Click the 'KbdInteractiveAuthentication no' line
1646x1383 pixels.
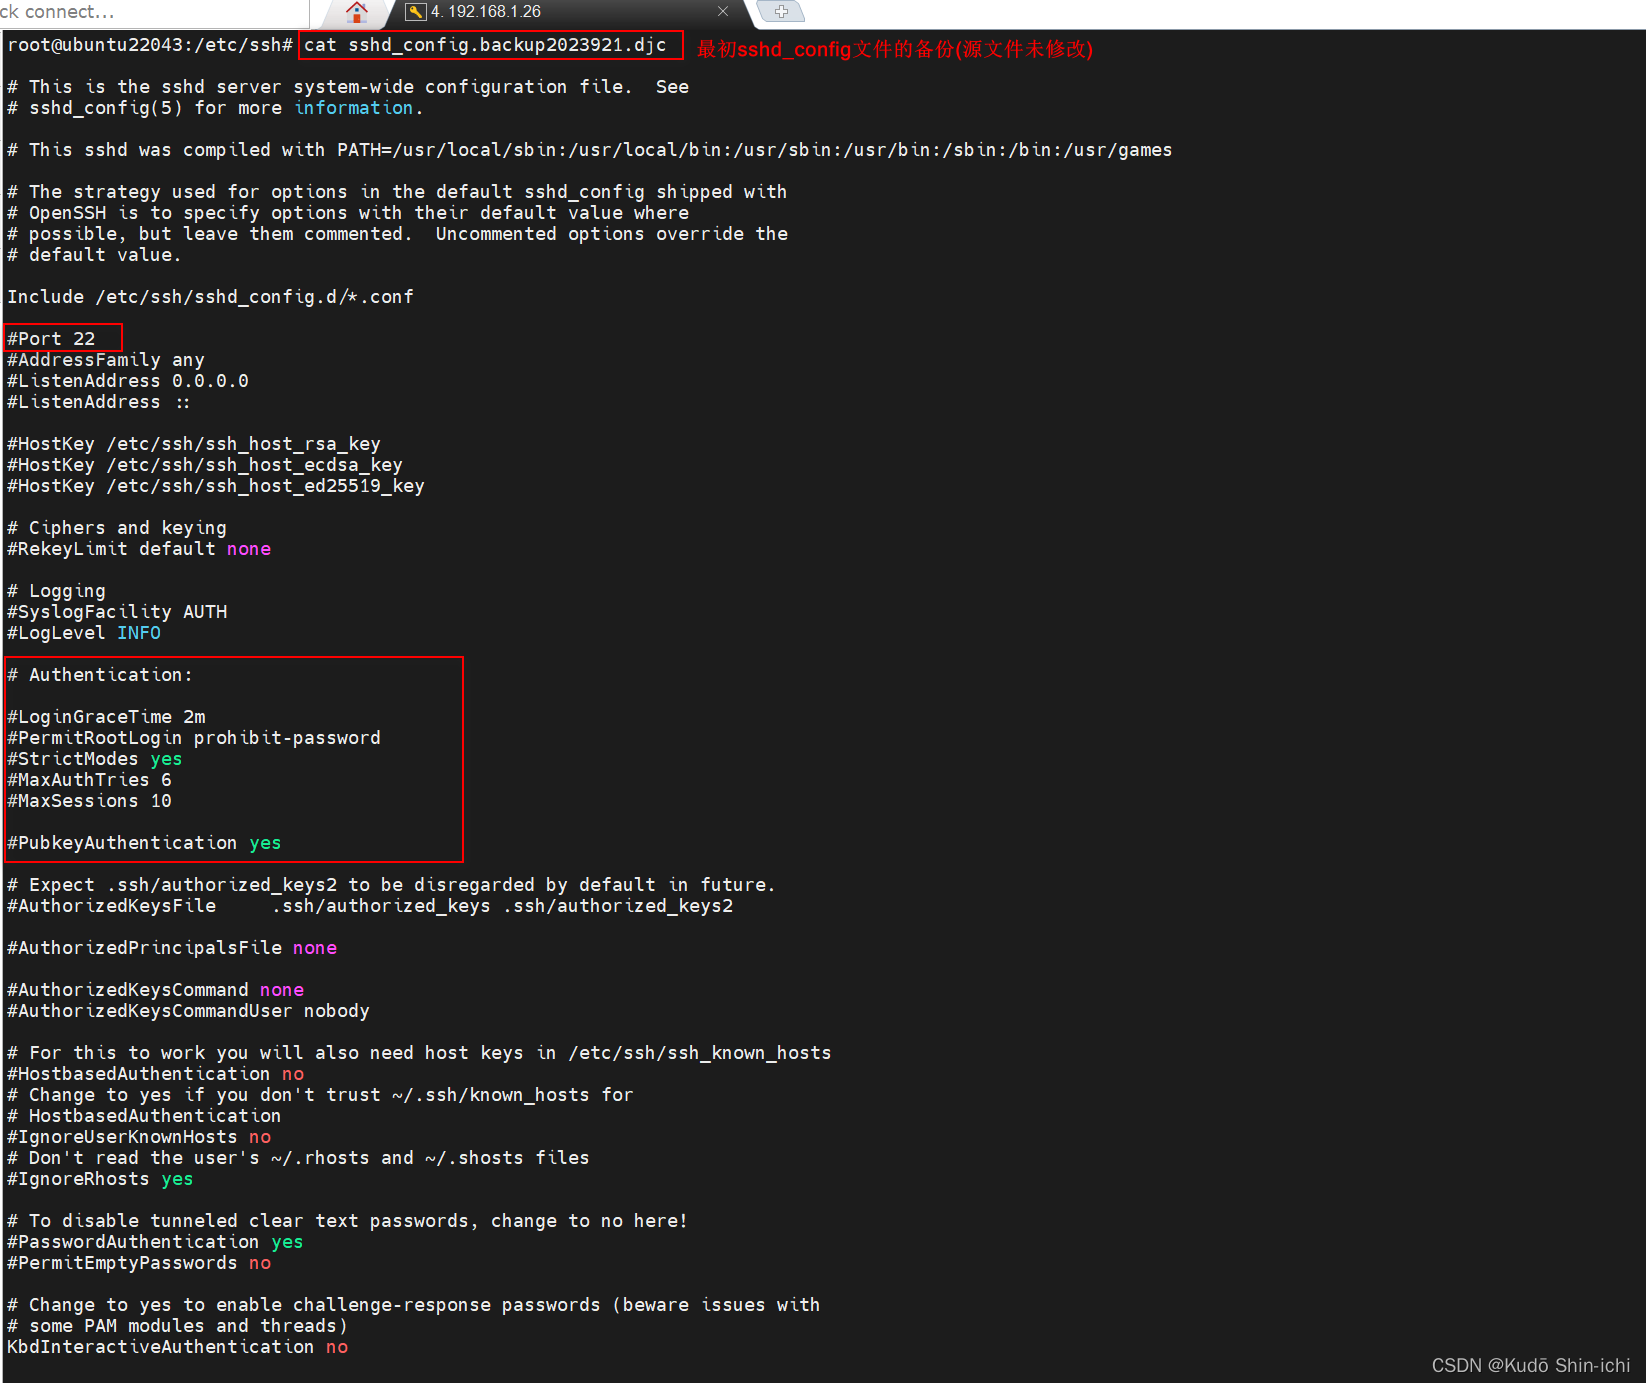tap(177, 1347)
